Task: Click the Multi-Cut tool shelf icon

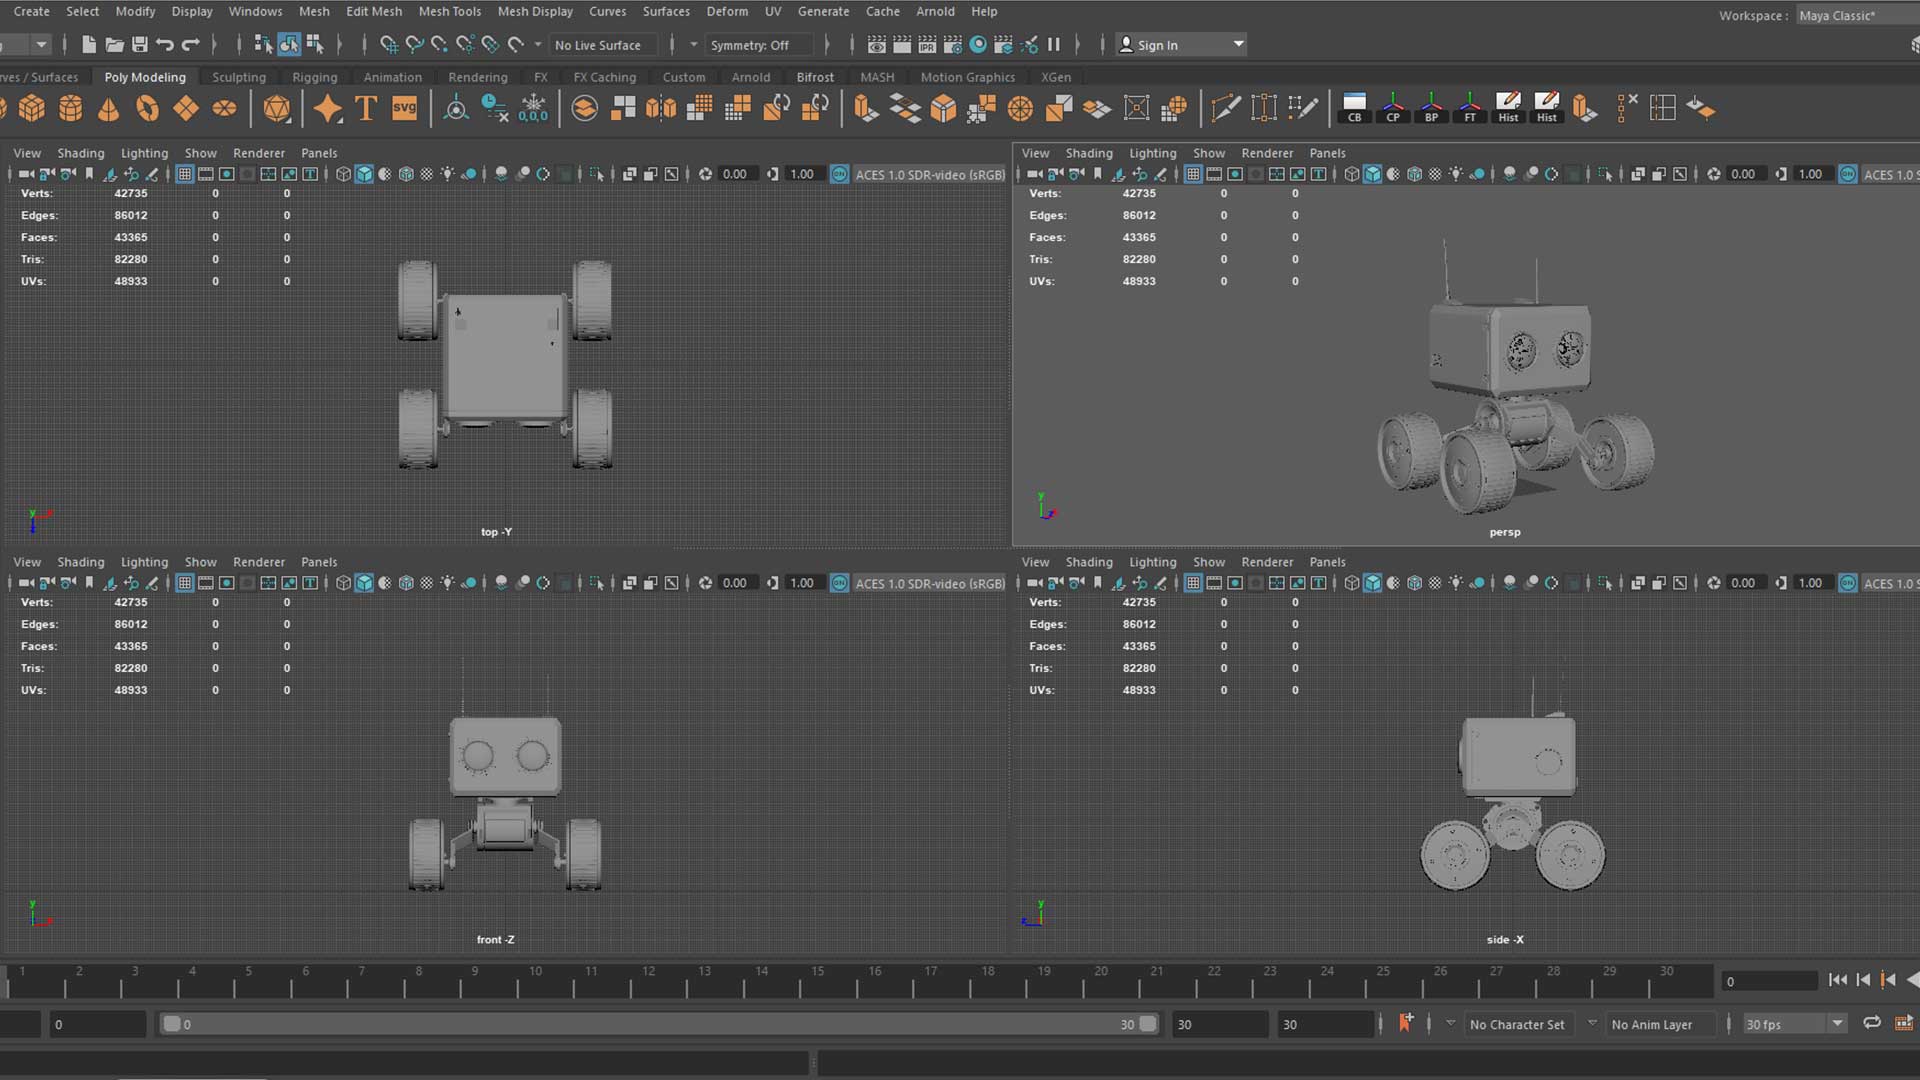Action: [x=1225, y=108]
